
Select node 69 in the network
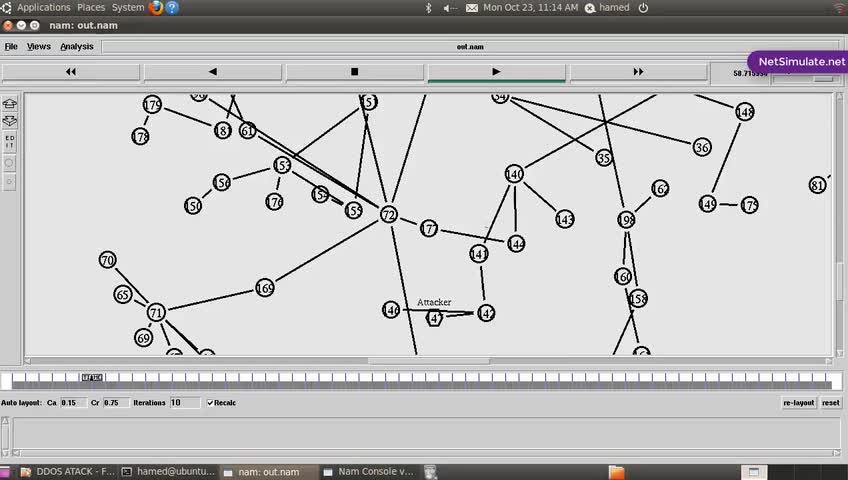pos(143,338)
